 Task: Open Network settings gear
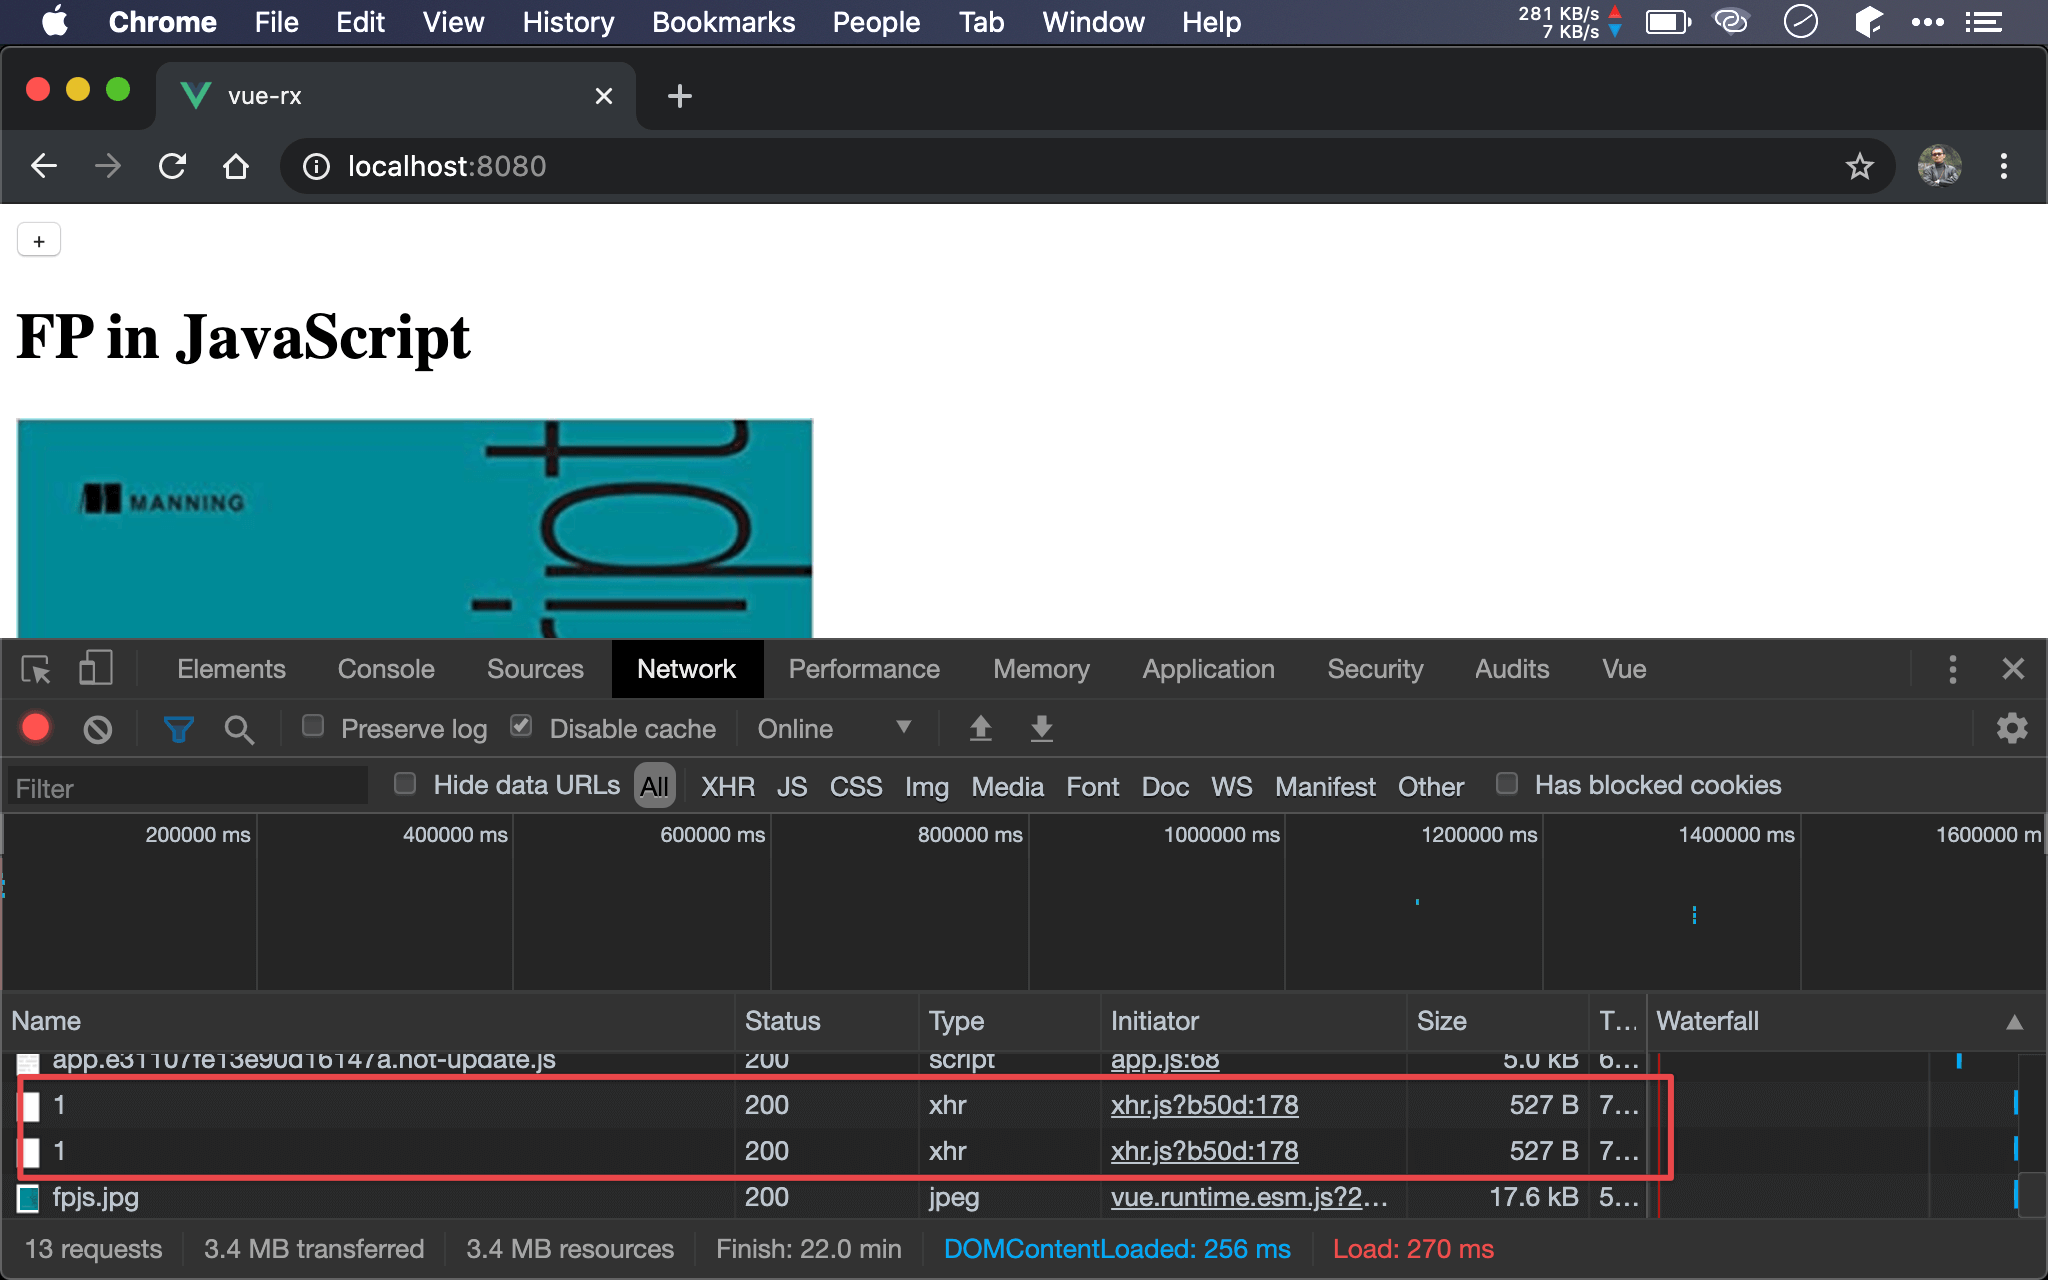(x=2012, y=728)
